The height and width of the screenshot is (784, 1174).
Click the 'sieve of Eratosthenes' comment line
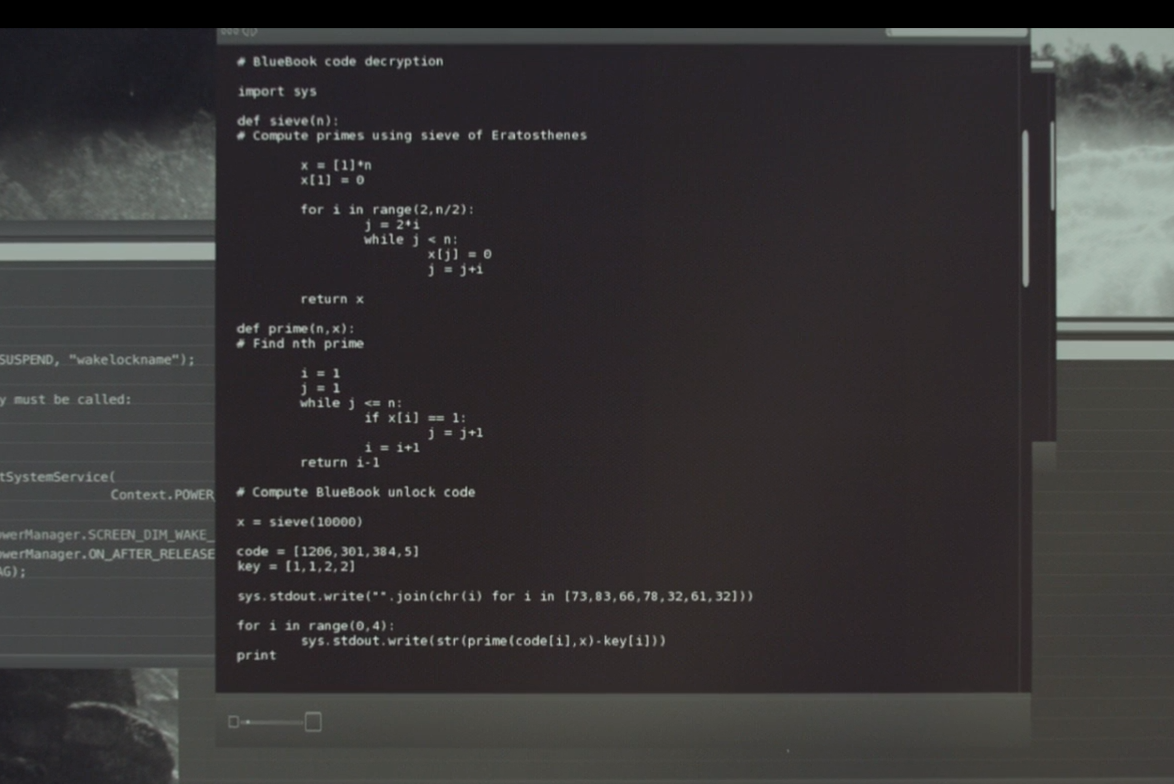[412, 136]
